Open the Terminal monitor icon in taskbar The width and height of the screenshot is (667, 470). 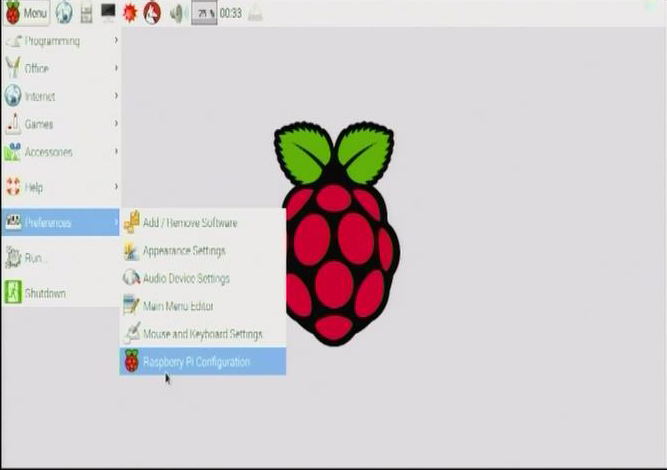[108, 13]
